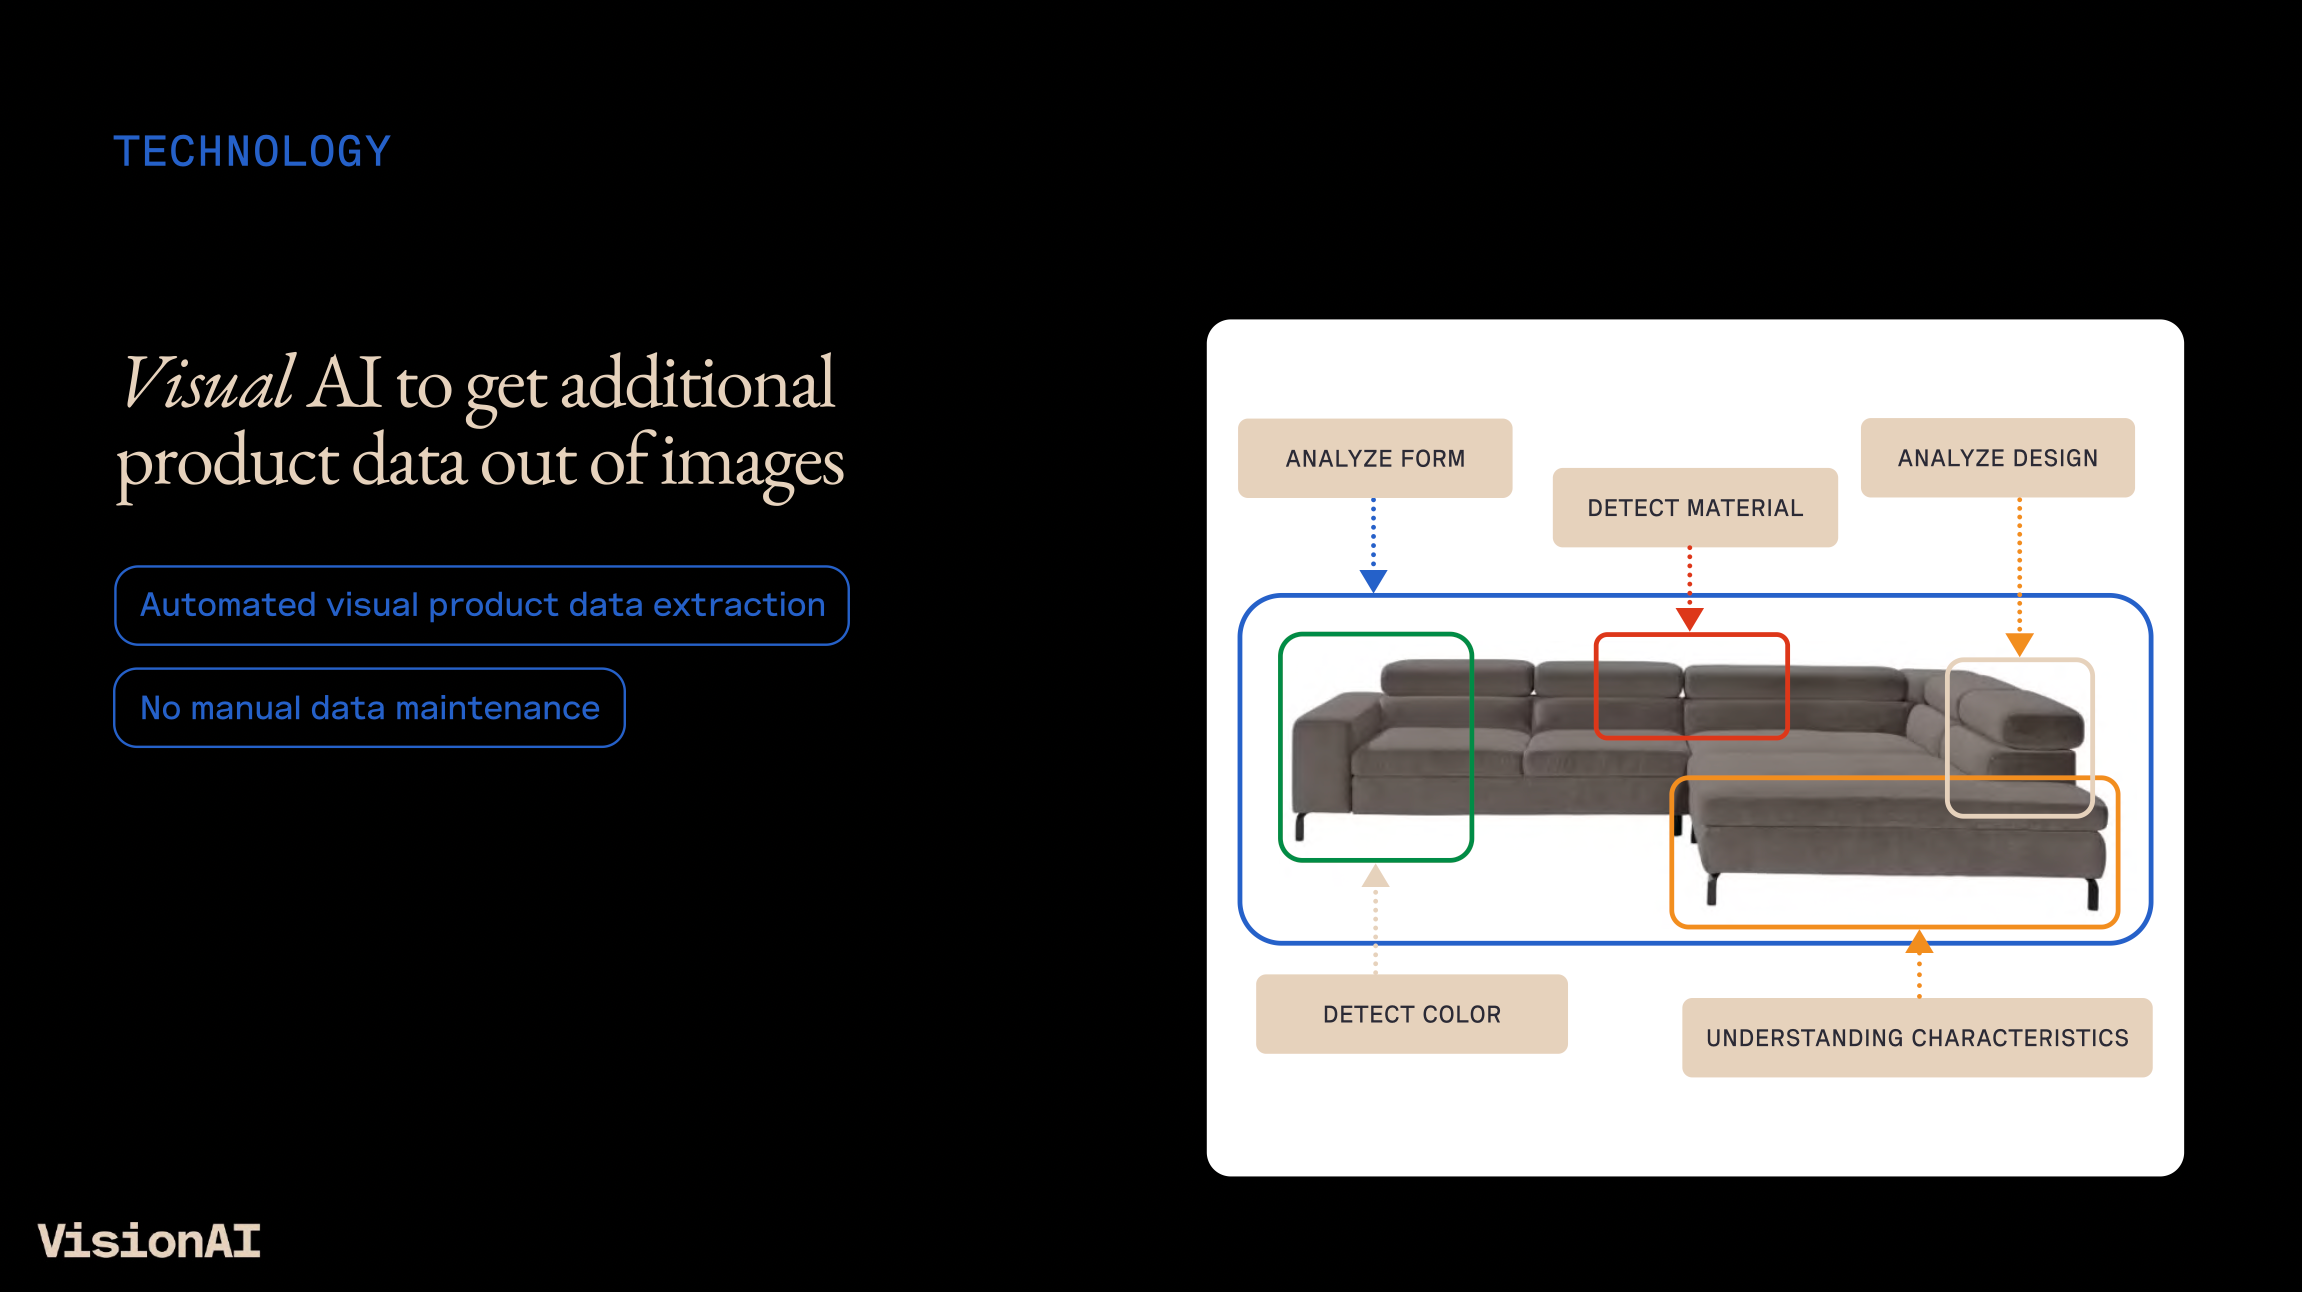The width and height of the screenshot is (2302, 1292).
Task: Click inside the green armrest bounding box
Action: (1375, 747)
